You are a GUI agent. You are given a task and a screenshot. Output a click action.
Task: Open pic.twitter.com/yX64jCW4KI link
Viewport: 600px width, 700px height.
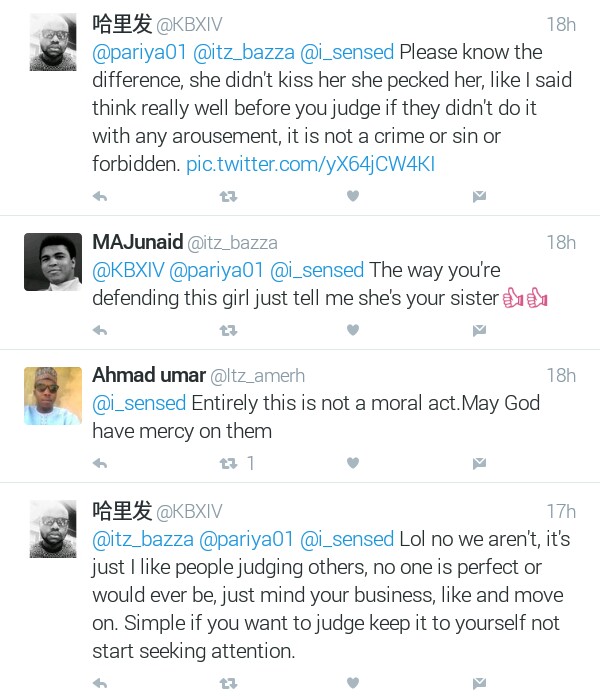point(310,164)
